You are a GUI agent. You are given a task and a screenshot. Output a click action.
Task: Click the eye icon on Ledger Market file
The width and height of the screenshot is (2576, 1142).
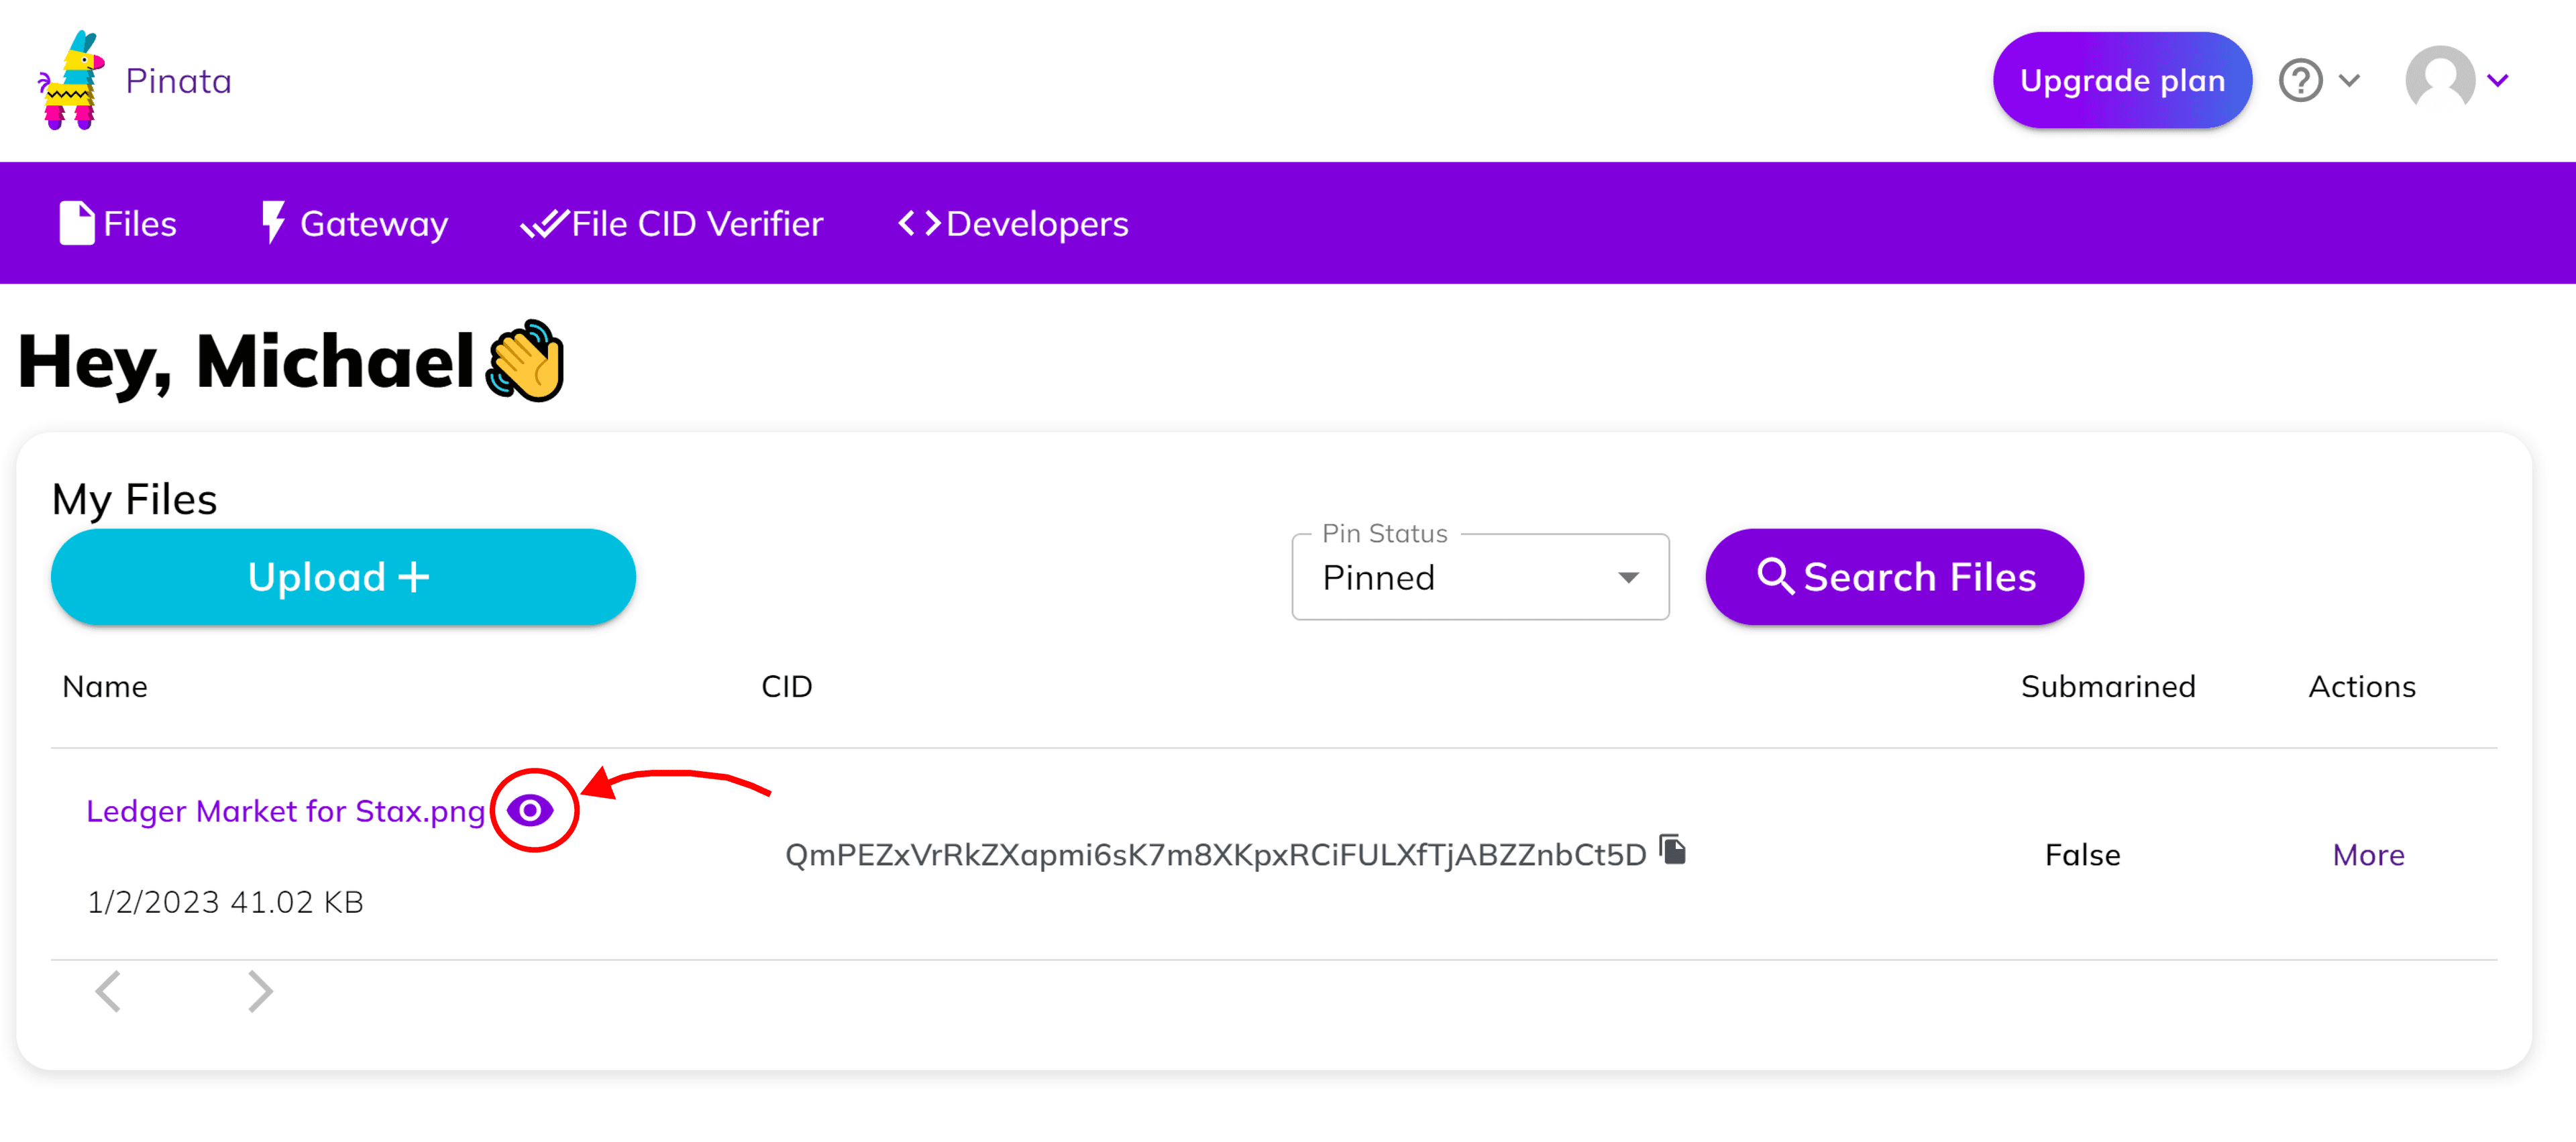point(529,810)
